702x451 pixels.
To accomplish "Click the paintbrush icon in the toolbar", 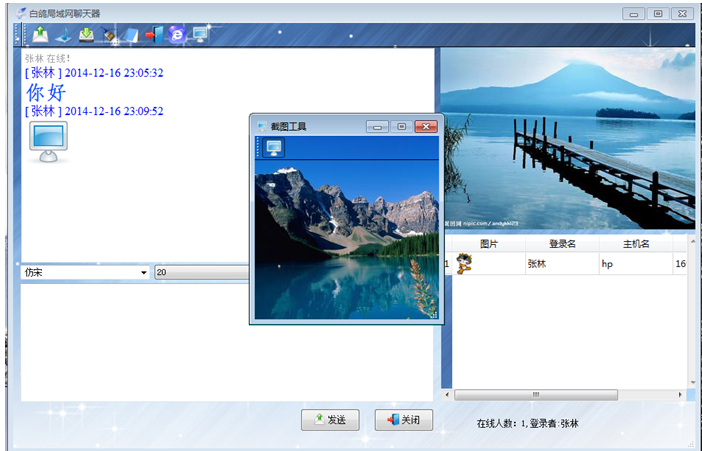I will click(x=109, y=35).
